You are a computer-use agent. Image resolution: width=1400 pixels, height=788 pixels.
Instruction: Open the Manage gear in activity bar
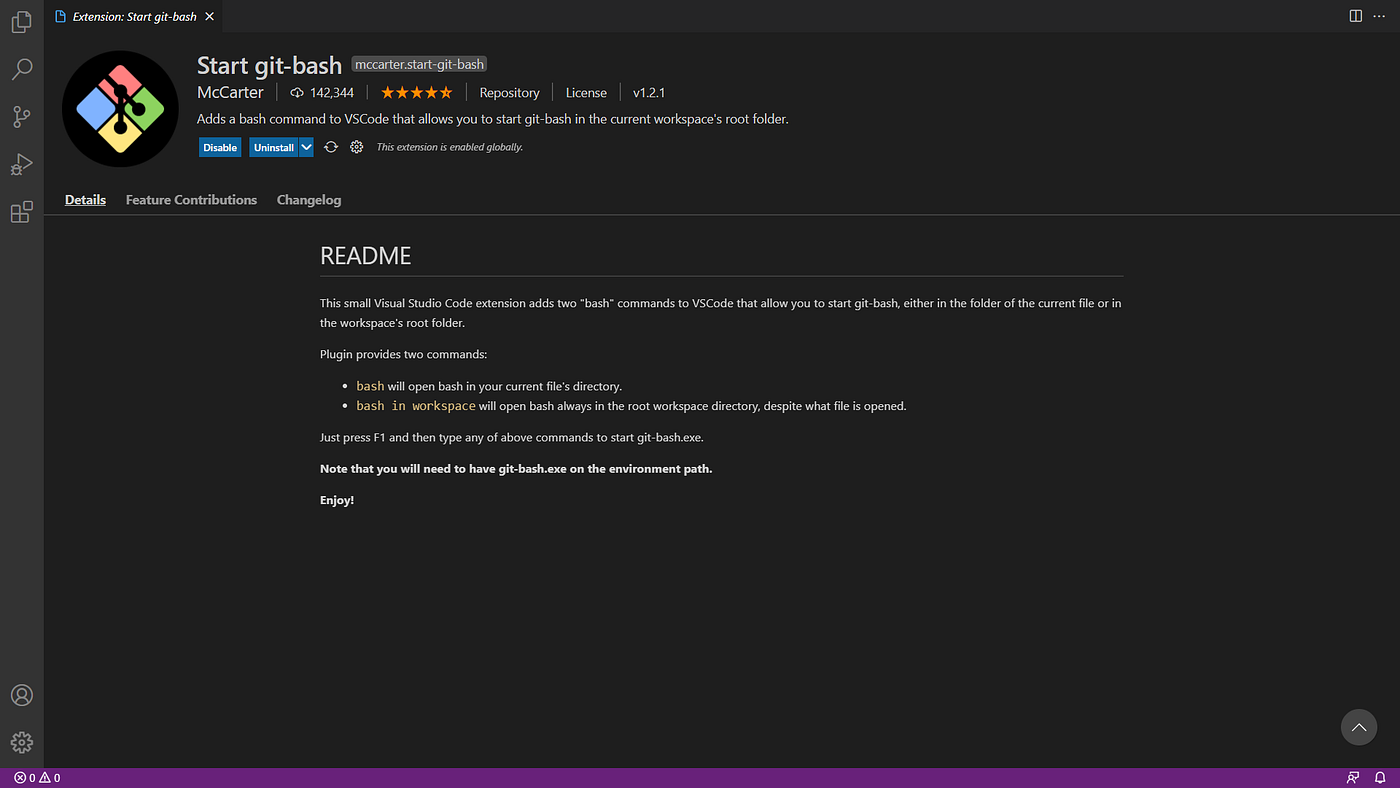[x=21, y=742]
